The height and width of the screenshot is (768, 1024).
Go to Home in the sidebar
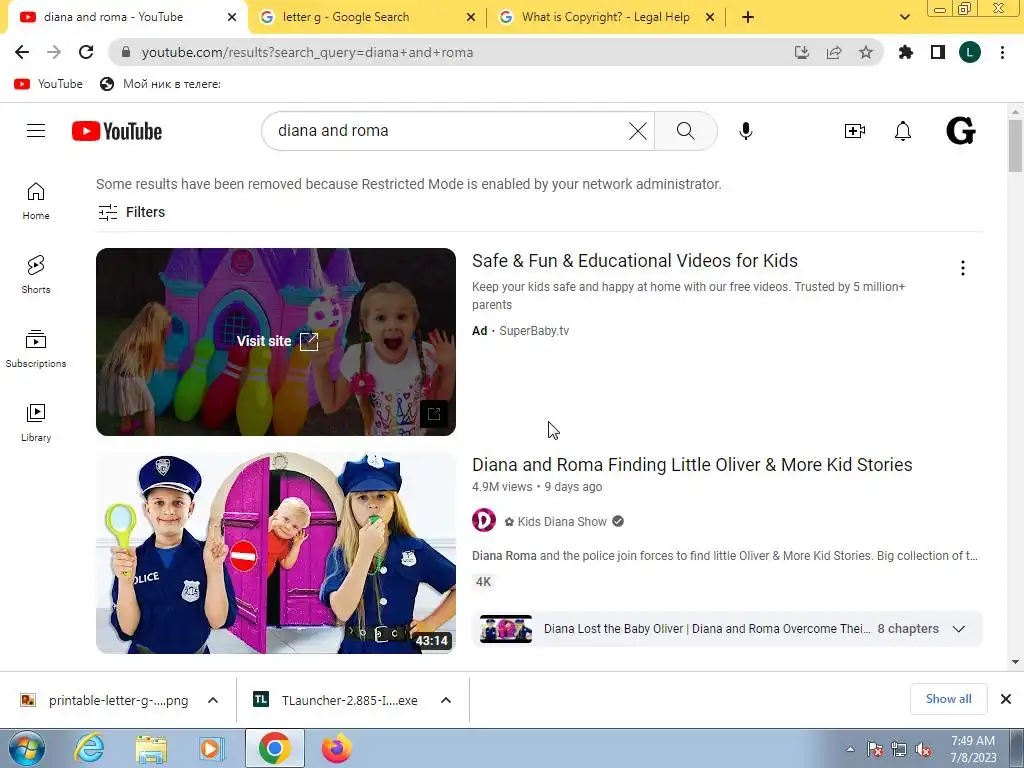36,200
